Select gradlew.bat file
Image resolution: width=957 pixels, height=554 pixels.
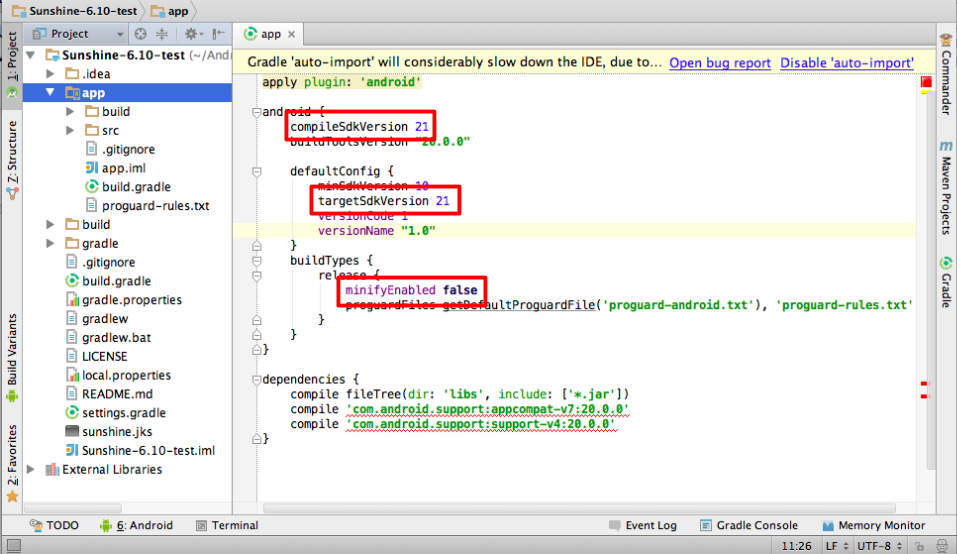pyautogui.click(x=108, y=337)
